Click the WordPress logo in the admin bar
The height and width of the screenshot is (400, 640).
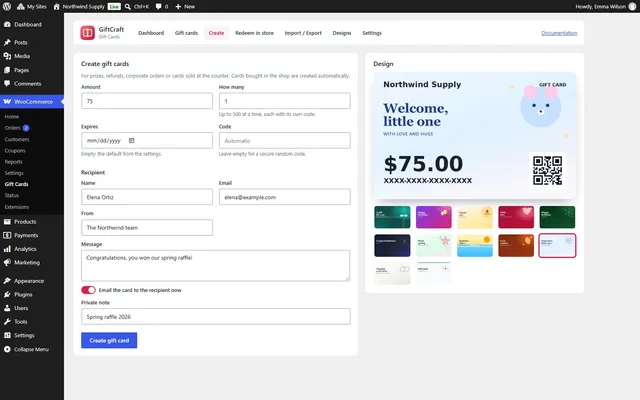(7, 7)
